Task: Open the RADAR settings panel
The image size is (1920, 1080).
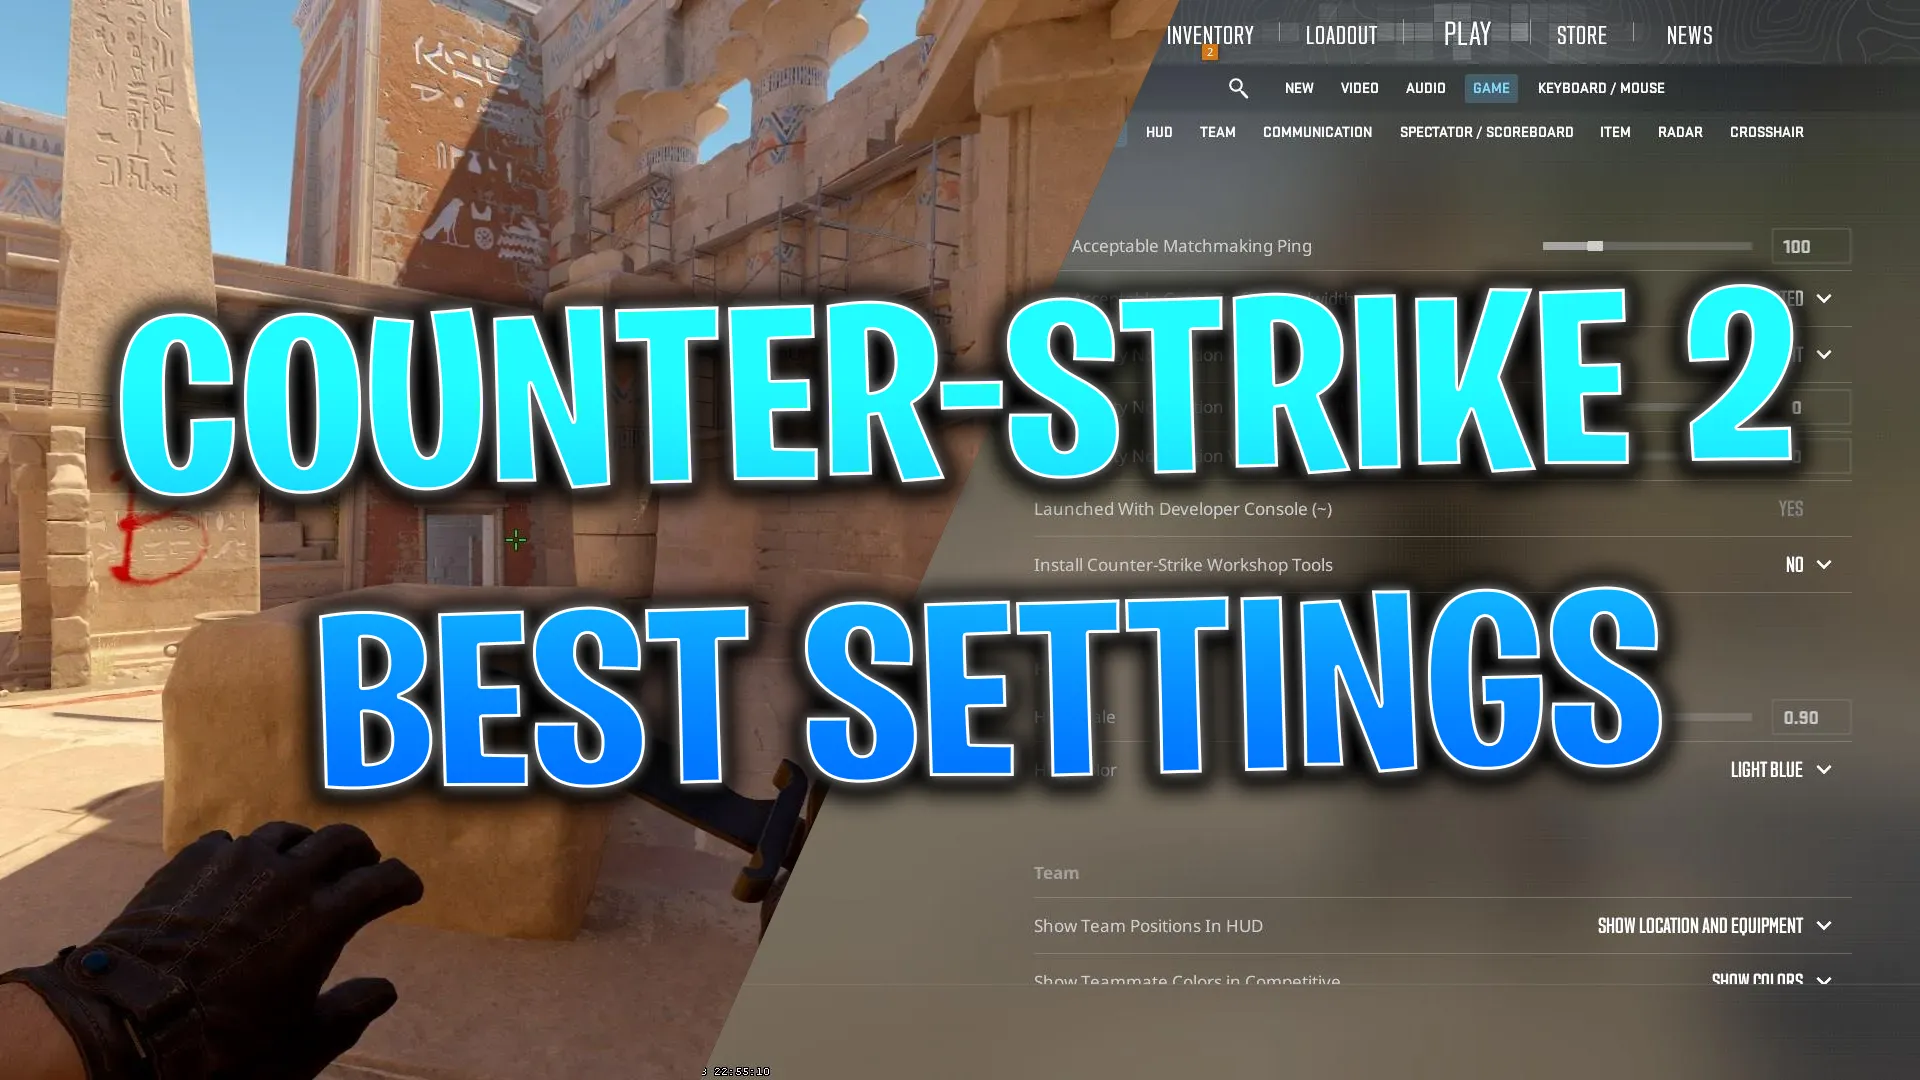Action: tap(1680, 132)
